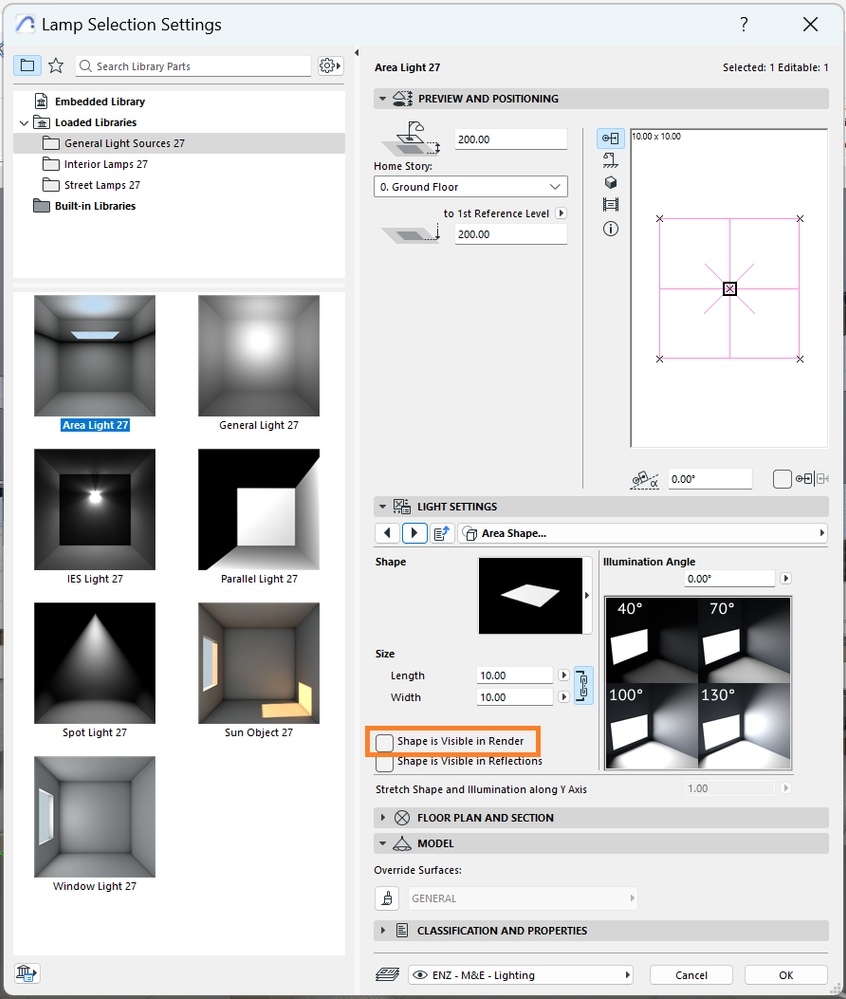Viewport: 846px width, 999px height.
Task: Choose the IES Light 27 thumbnail
Action: (x=95, y=509)
